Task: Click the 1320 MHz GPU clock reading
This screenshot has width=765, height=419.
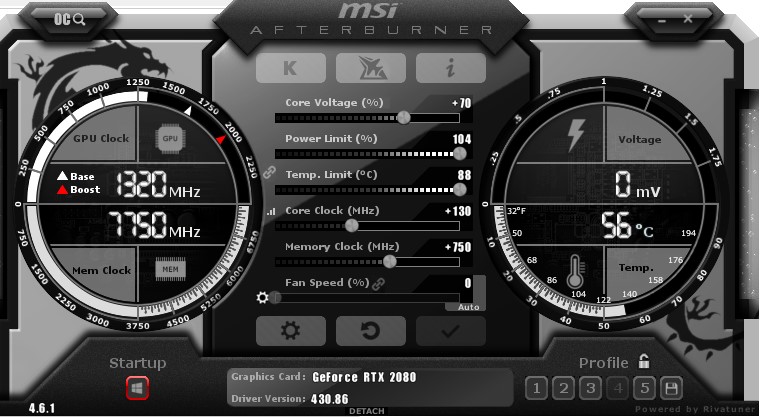Action: click(x=158, y=184)
